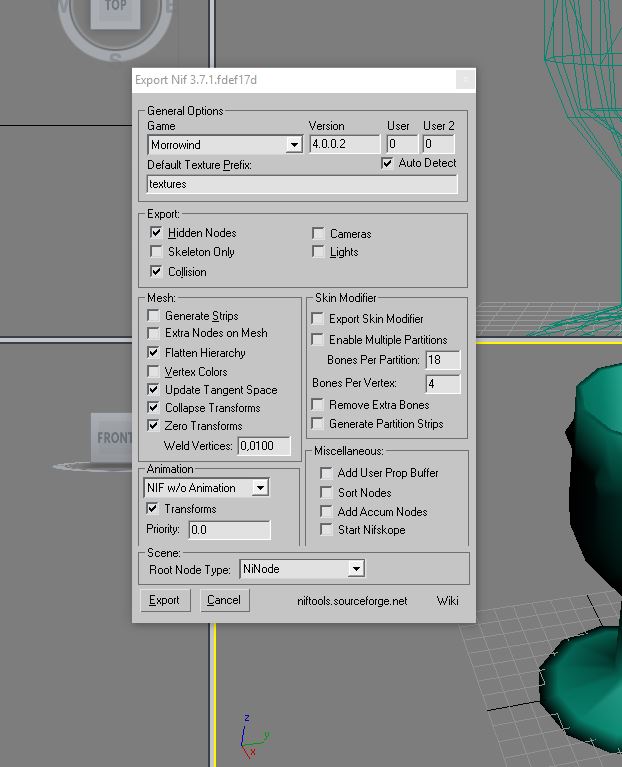Viewport: 622px width, 767px height.
Task: Toggle the Auto Detect checkbox
Action: point(387,163)
